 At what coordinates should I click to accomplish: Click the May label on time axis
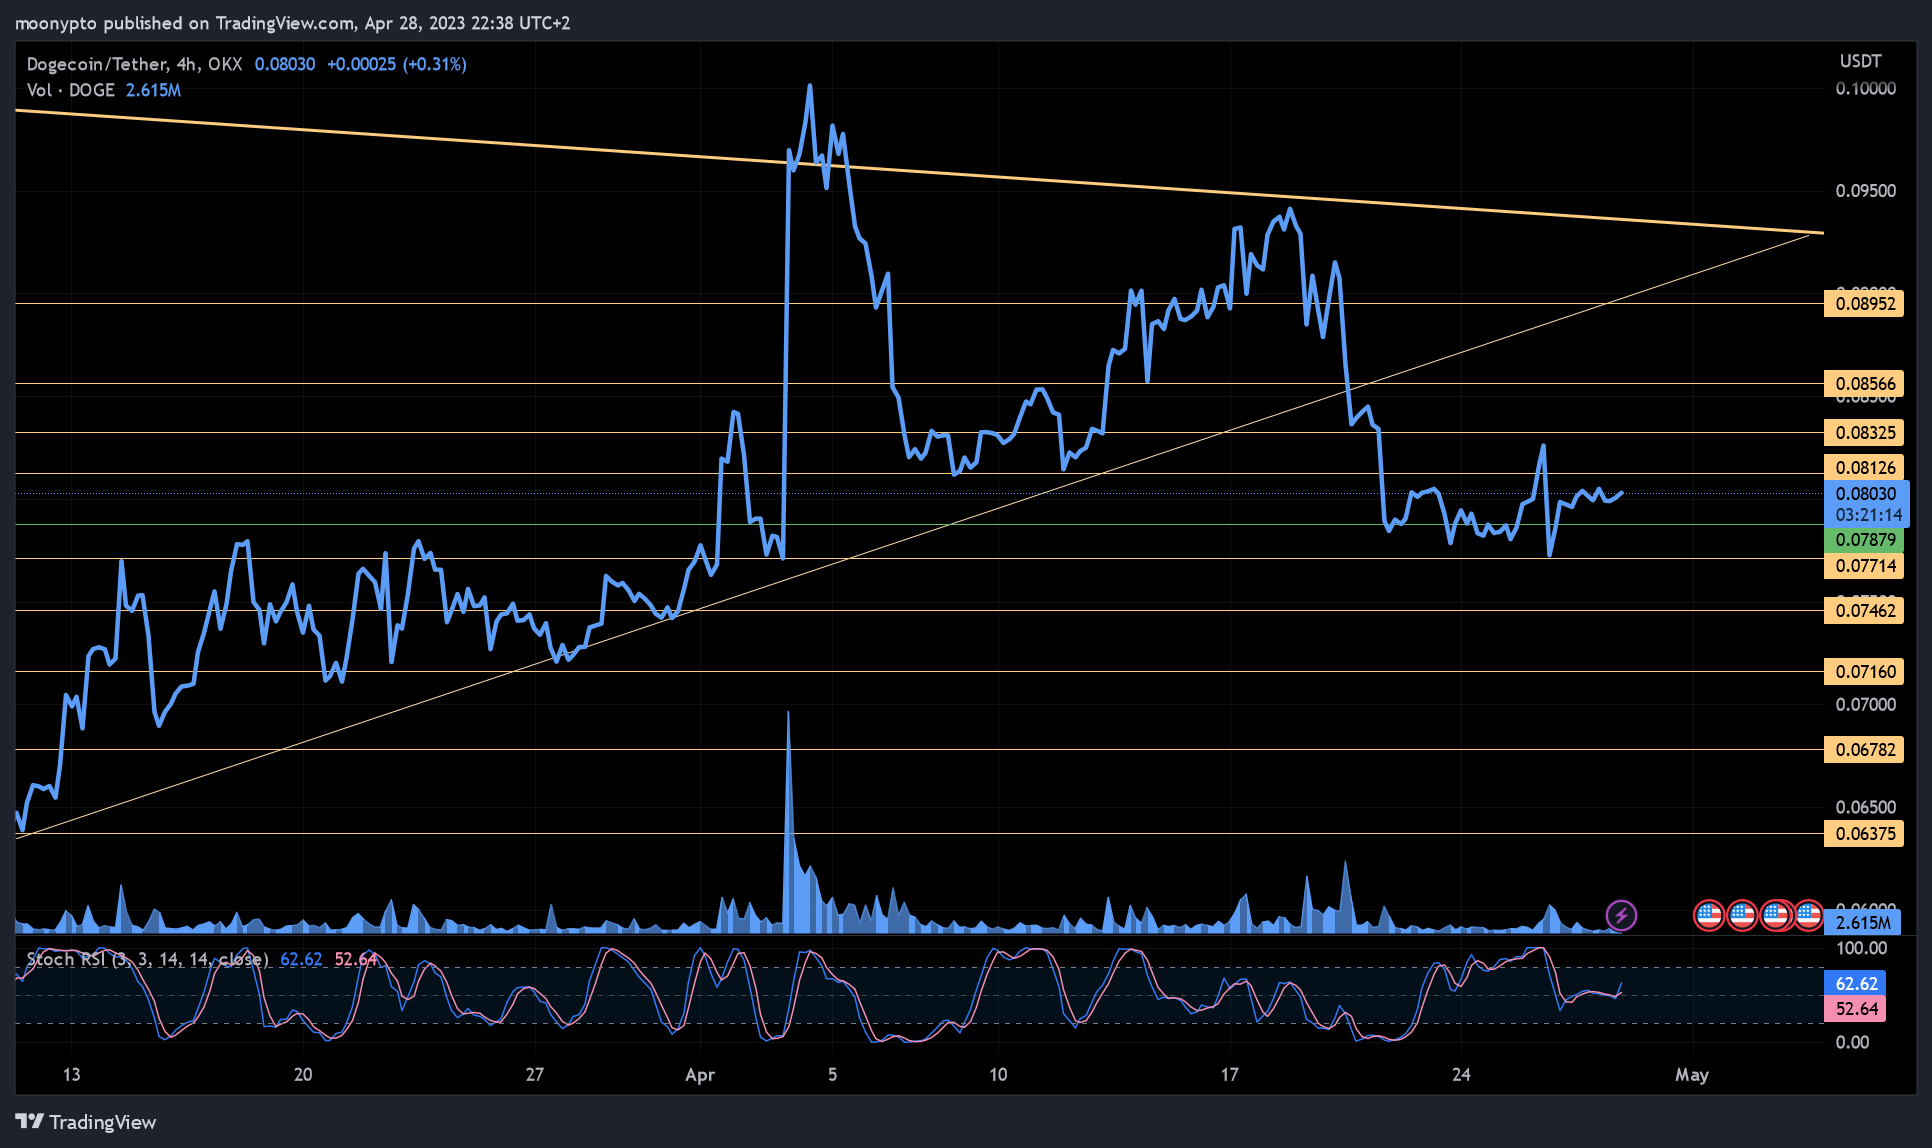(x=1692, y=1075)
